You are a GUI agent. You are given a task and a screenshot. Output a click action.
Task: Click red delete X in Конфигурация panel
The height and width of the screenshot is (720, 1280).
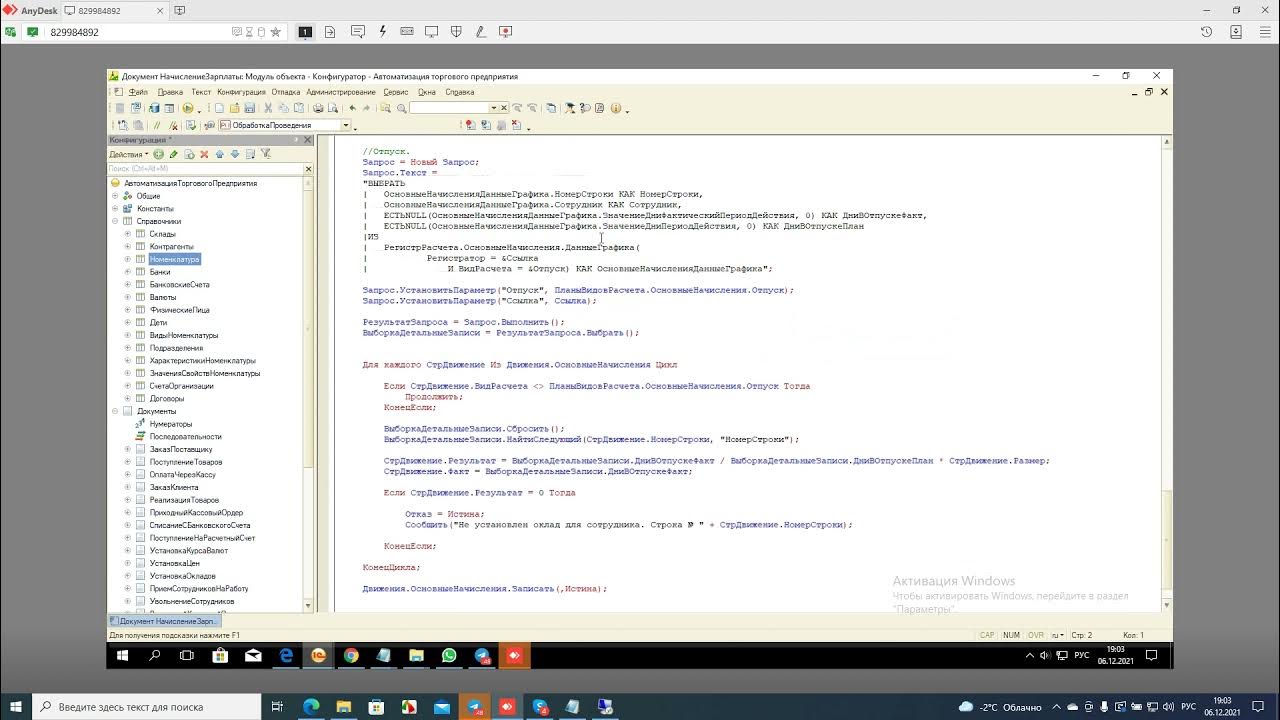[x=204, y=154]
